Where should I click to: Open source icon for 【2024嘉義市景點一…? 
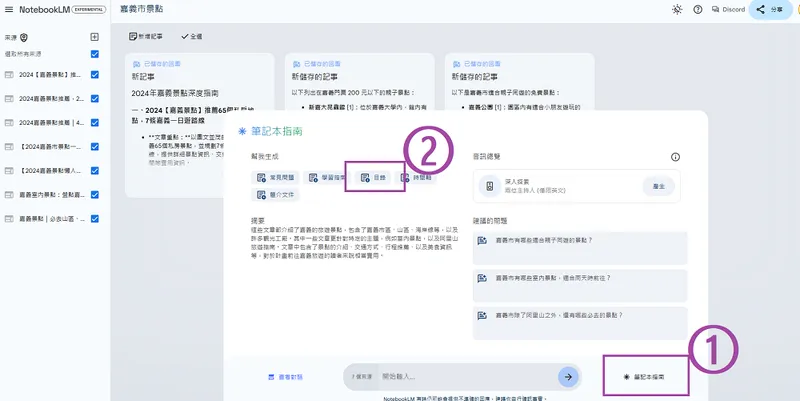9,146
